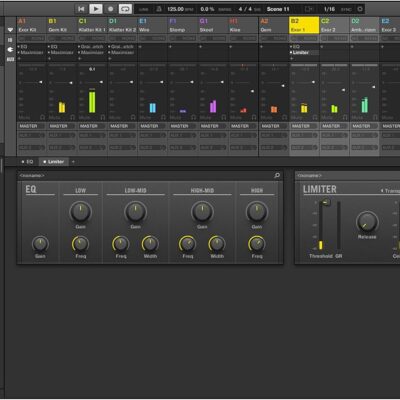
Task: Cue F1 Stomp channel headphone icon
Action: [194, 117]
